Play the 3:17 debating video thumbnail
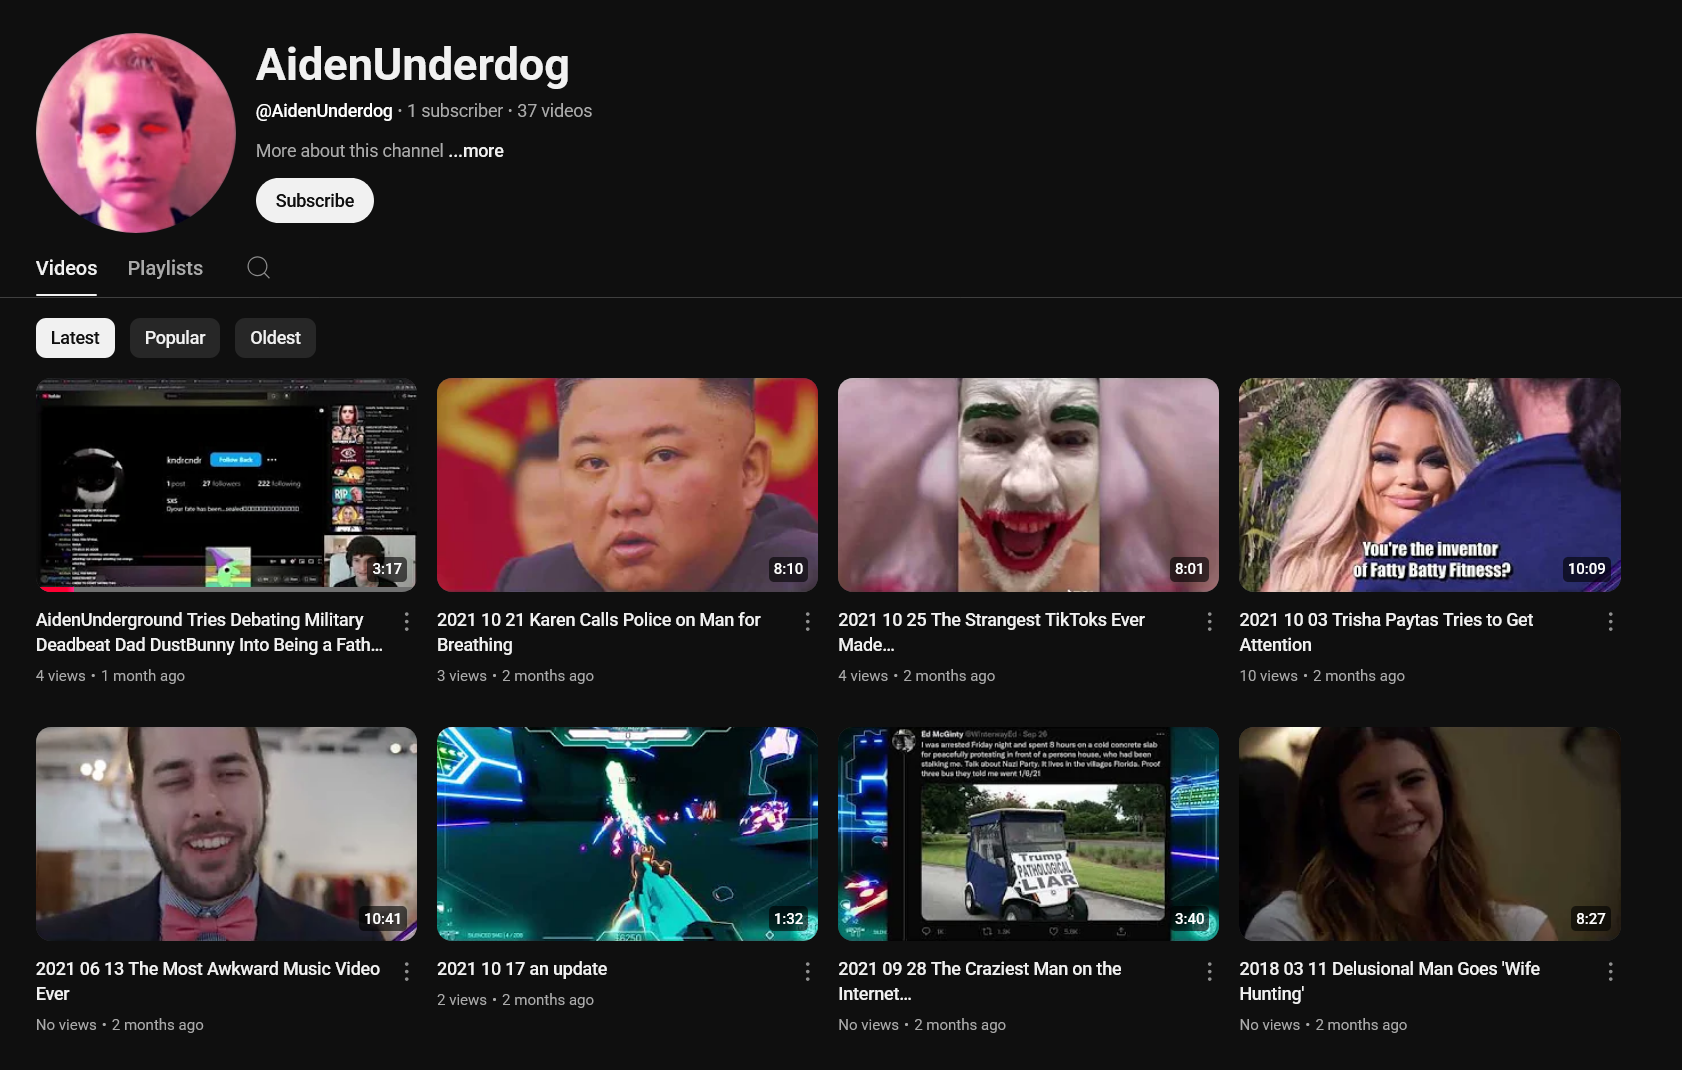 coord(226,485)
